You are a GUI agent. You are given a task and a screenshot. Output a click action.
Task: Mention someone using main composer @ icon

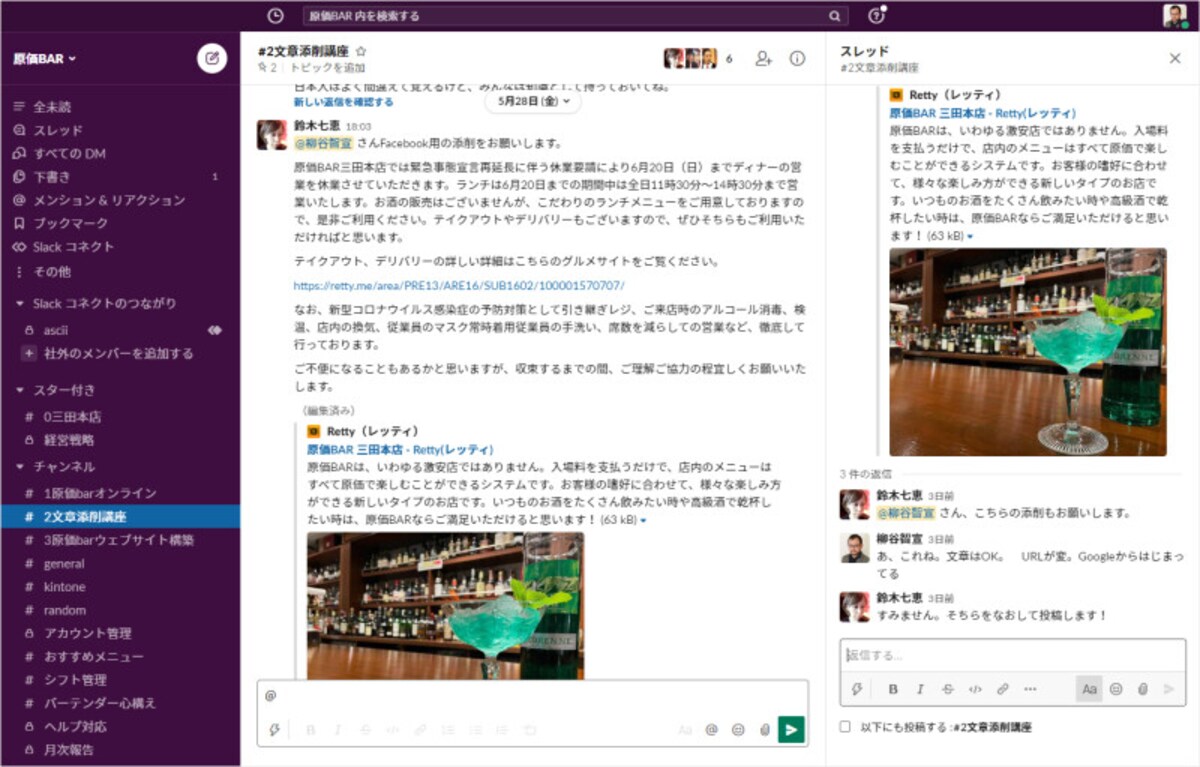[x=712, y=730]
